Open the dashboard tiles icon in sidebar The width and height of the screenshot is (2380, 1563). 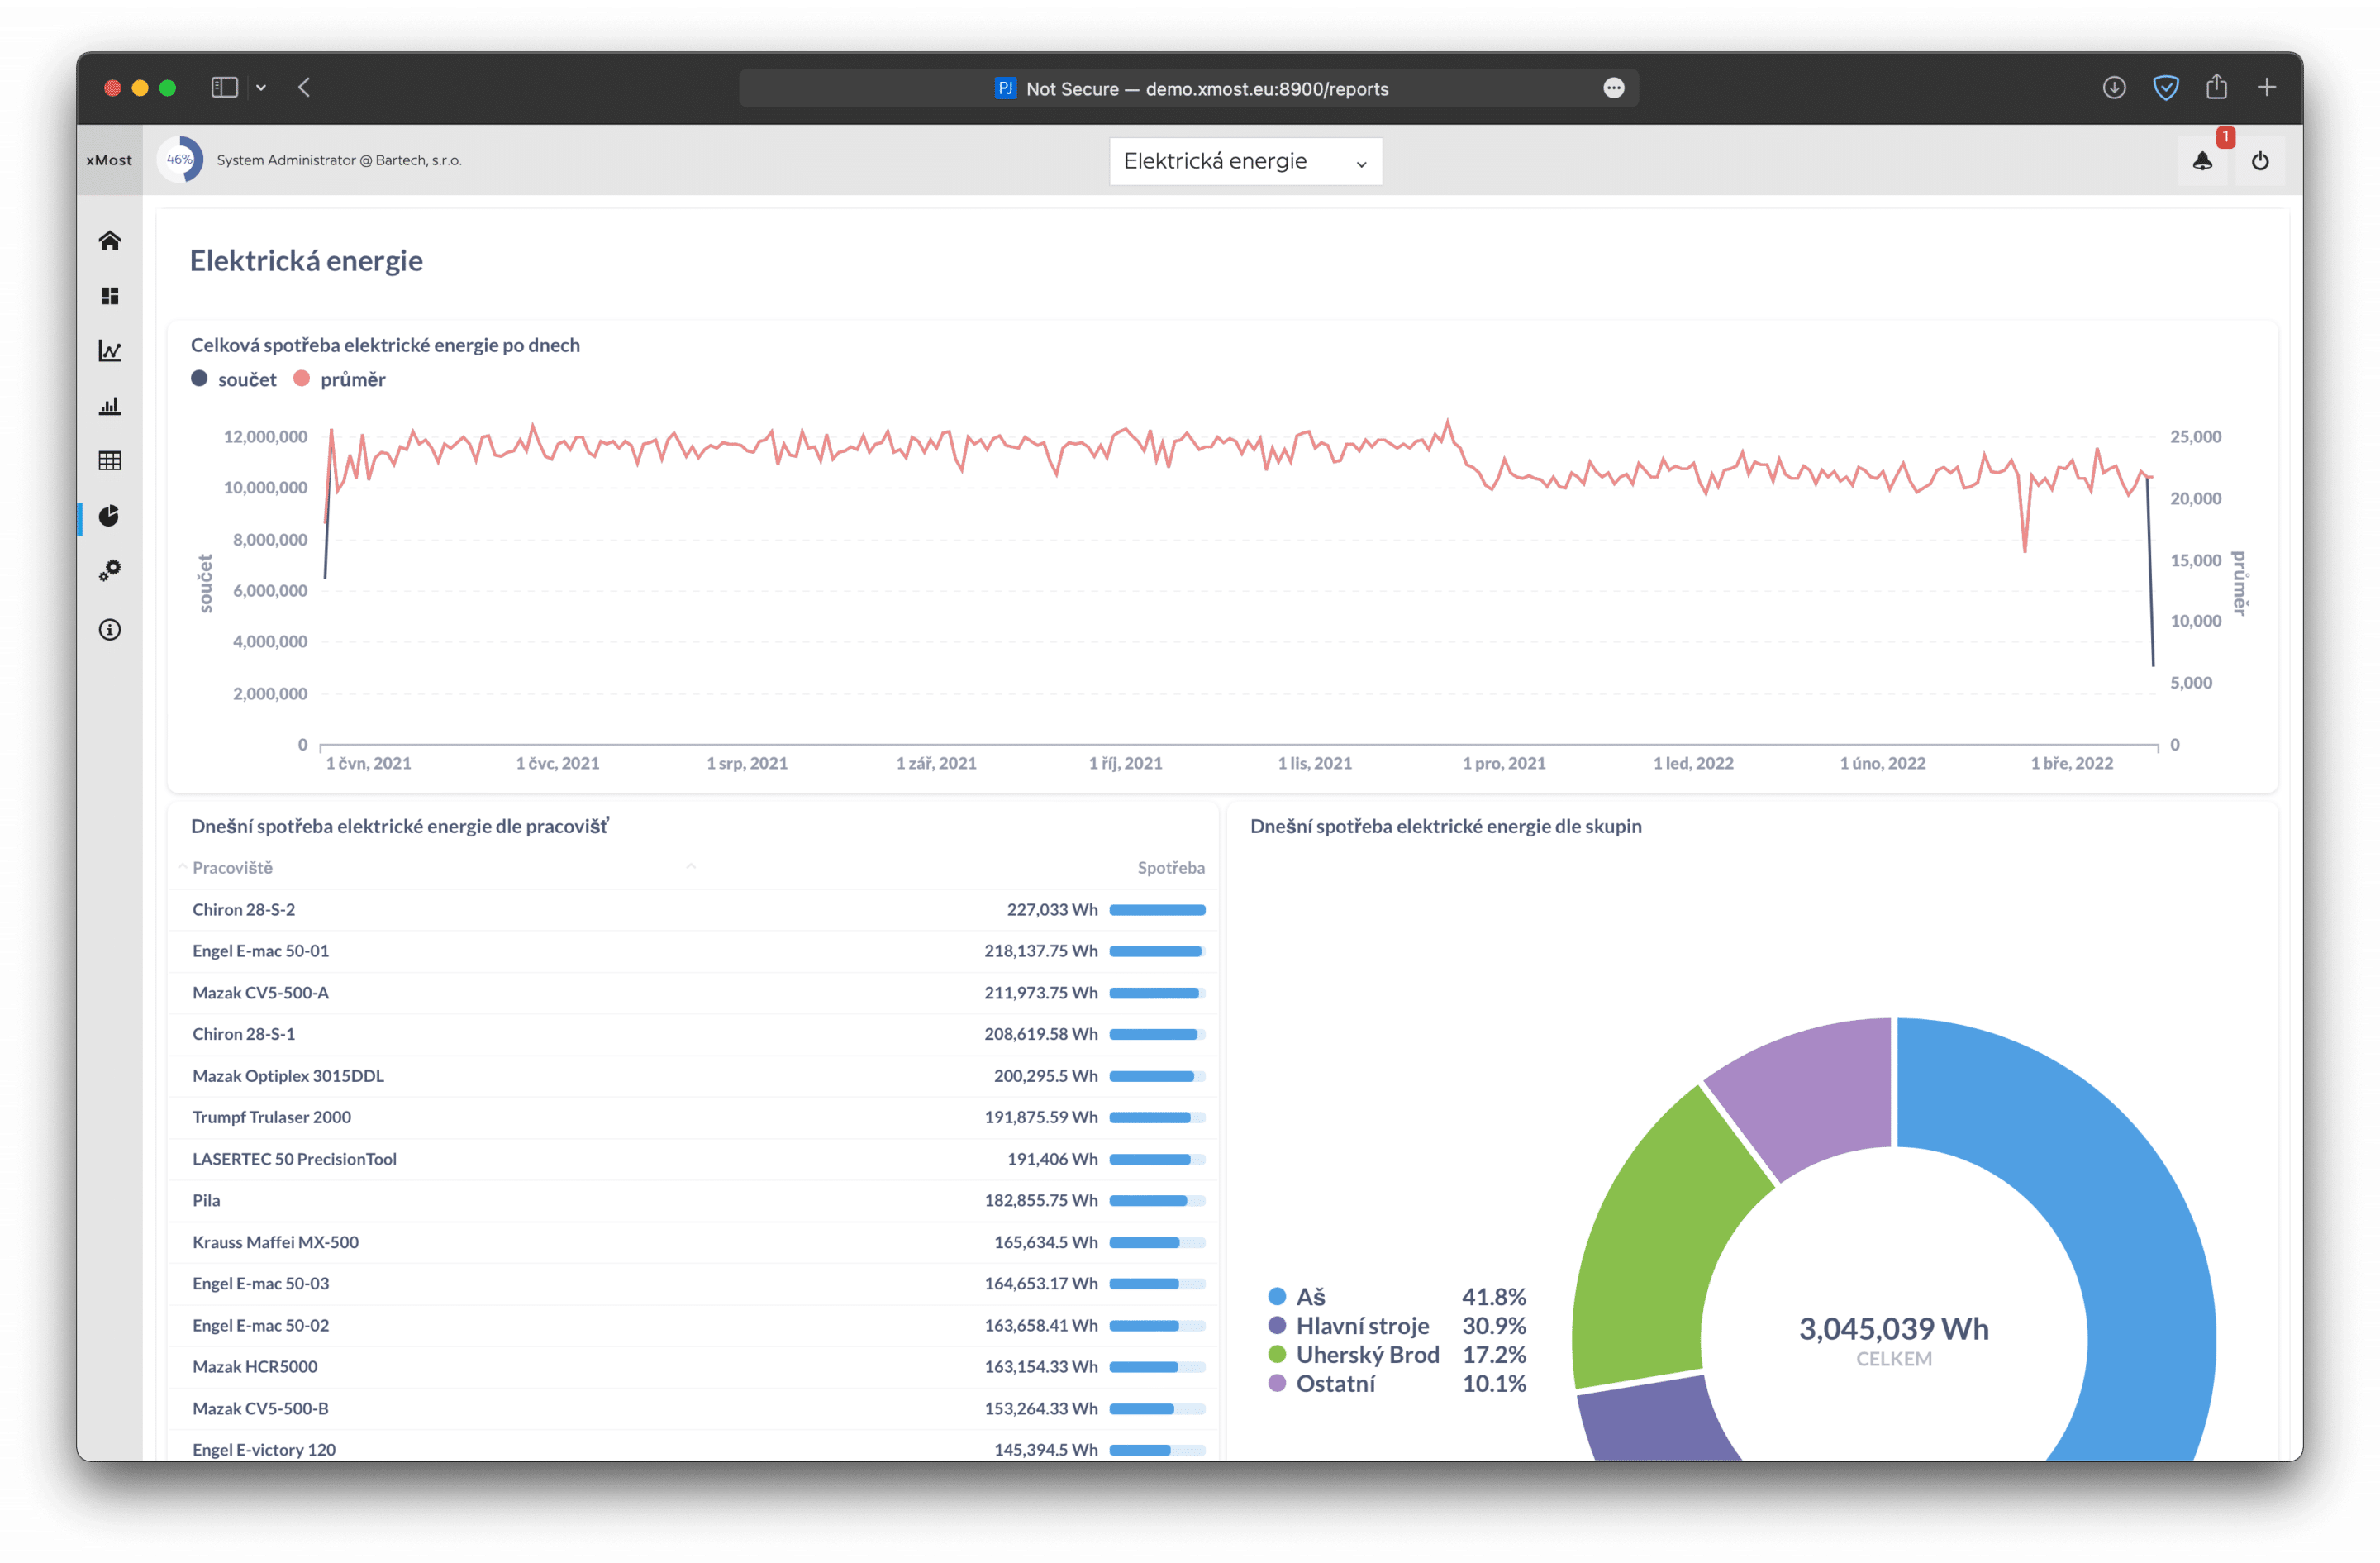click(110, 296)
